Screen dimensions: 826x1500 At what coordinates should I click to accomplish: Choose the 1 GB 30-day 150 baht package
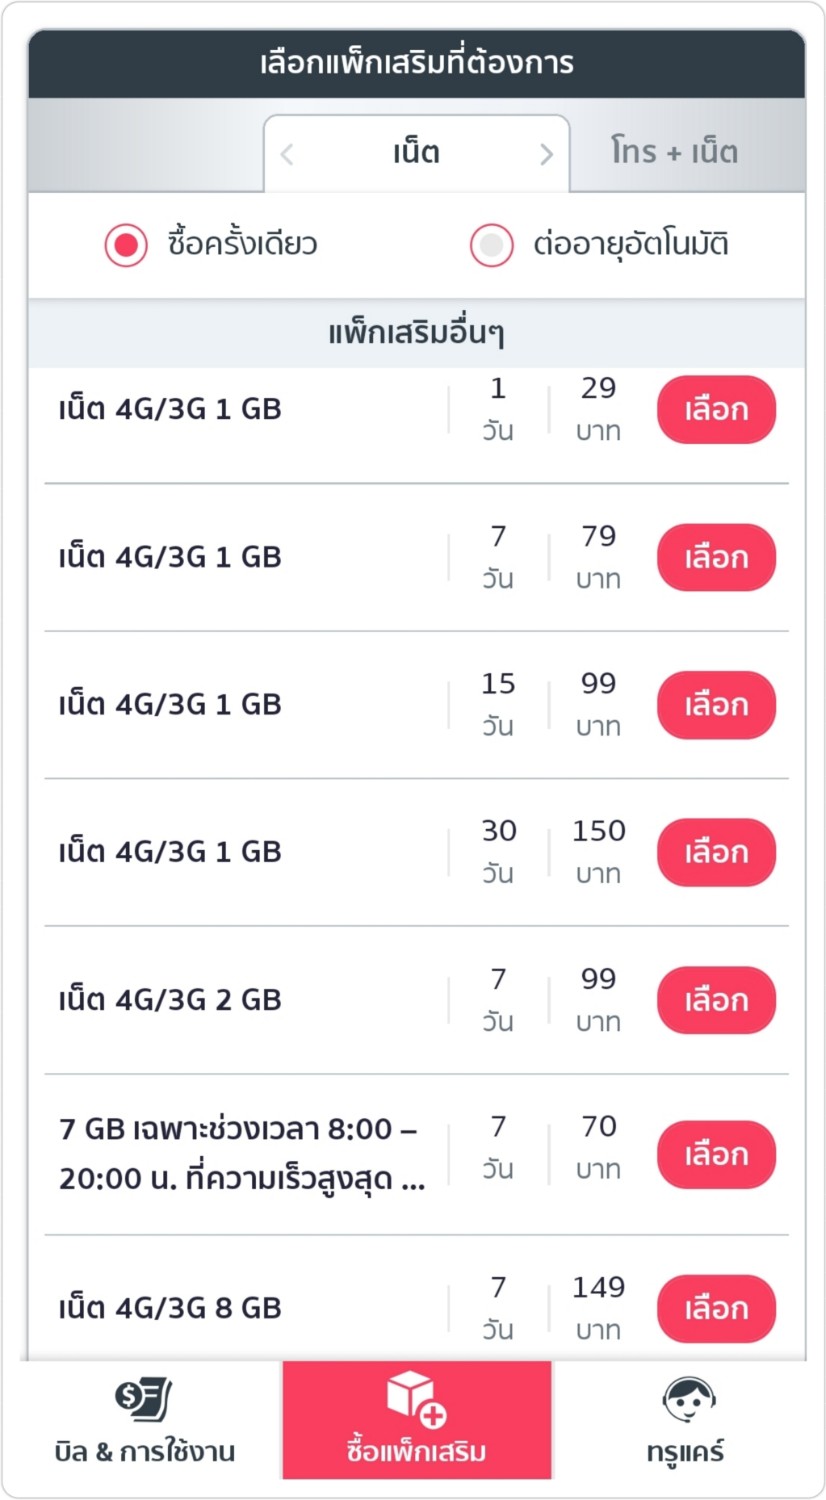(716, 852)
